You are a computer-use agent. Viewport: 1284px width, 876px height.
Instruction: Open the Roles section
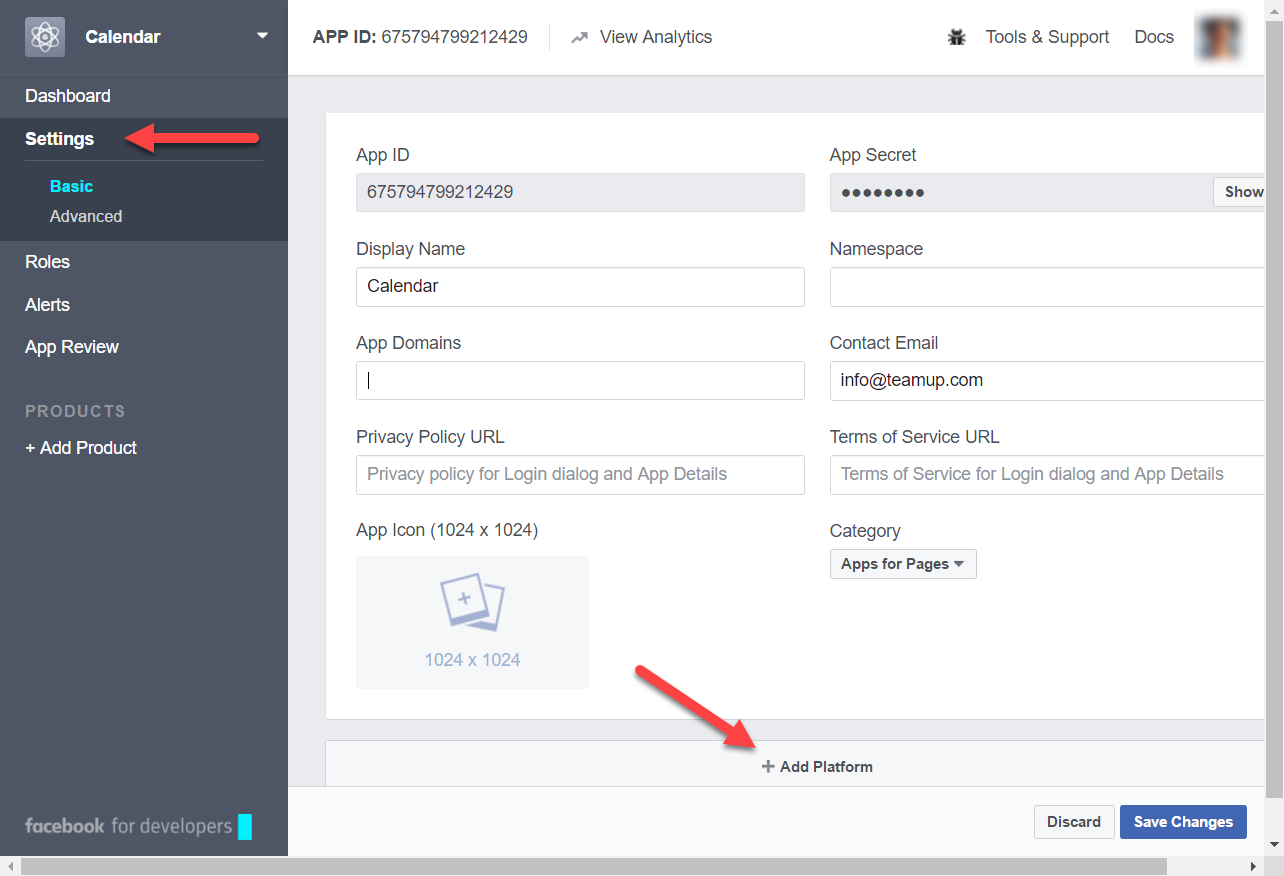click(48, 262)
